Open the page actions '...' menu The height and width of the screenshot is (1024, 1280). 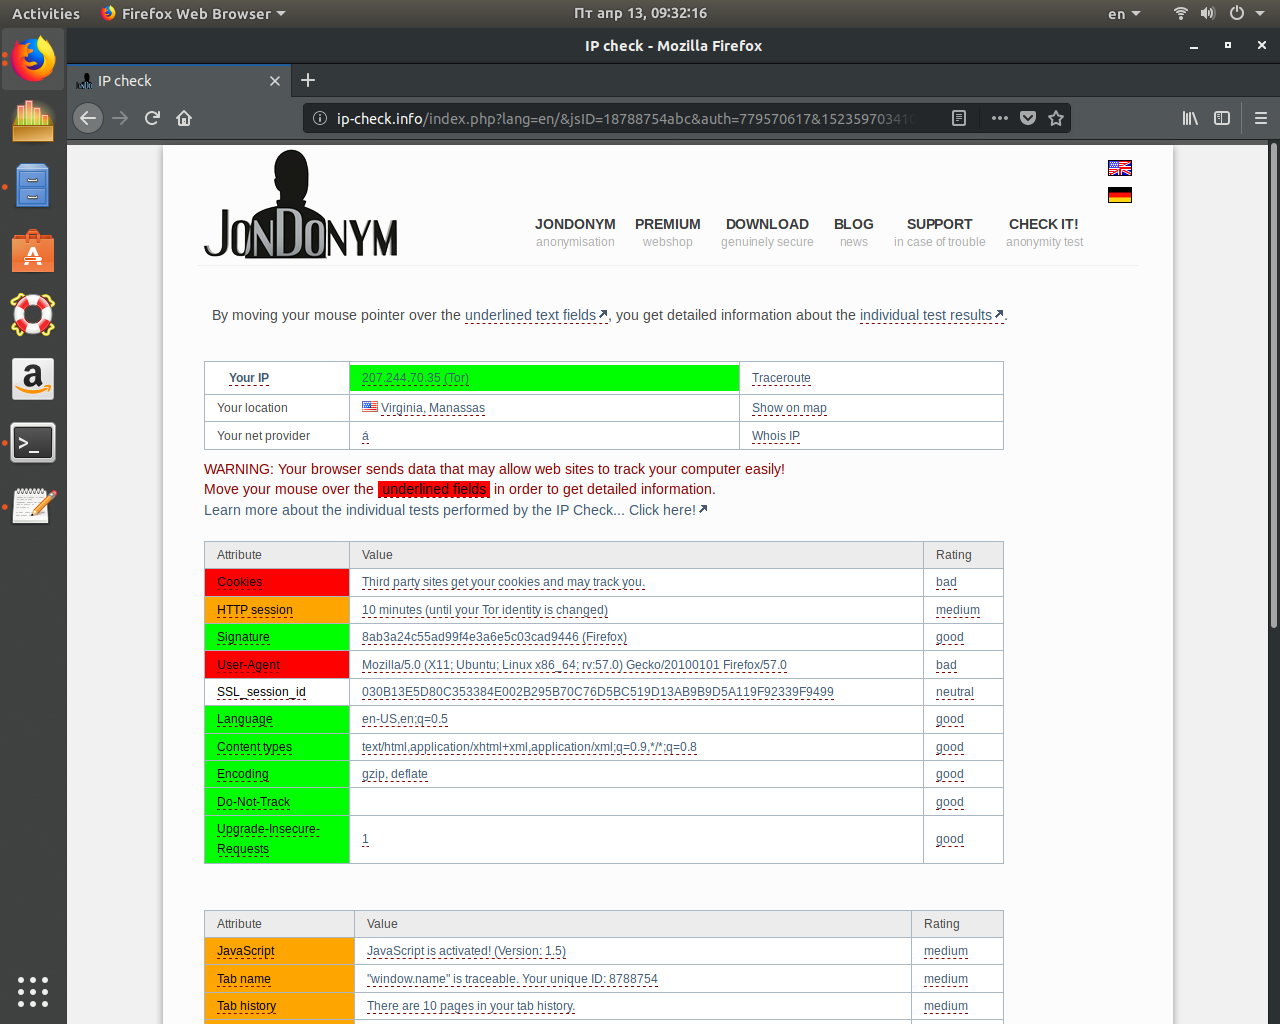[x=999, y=117]
